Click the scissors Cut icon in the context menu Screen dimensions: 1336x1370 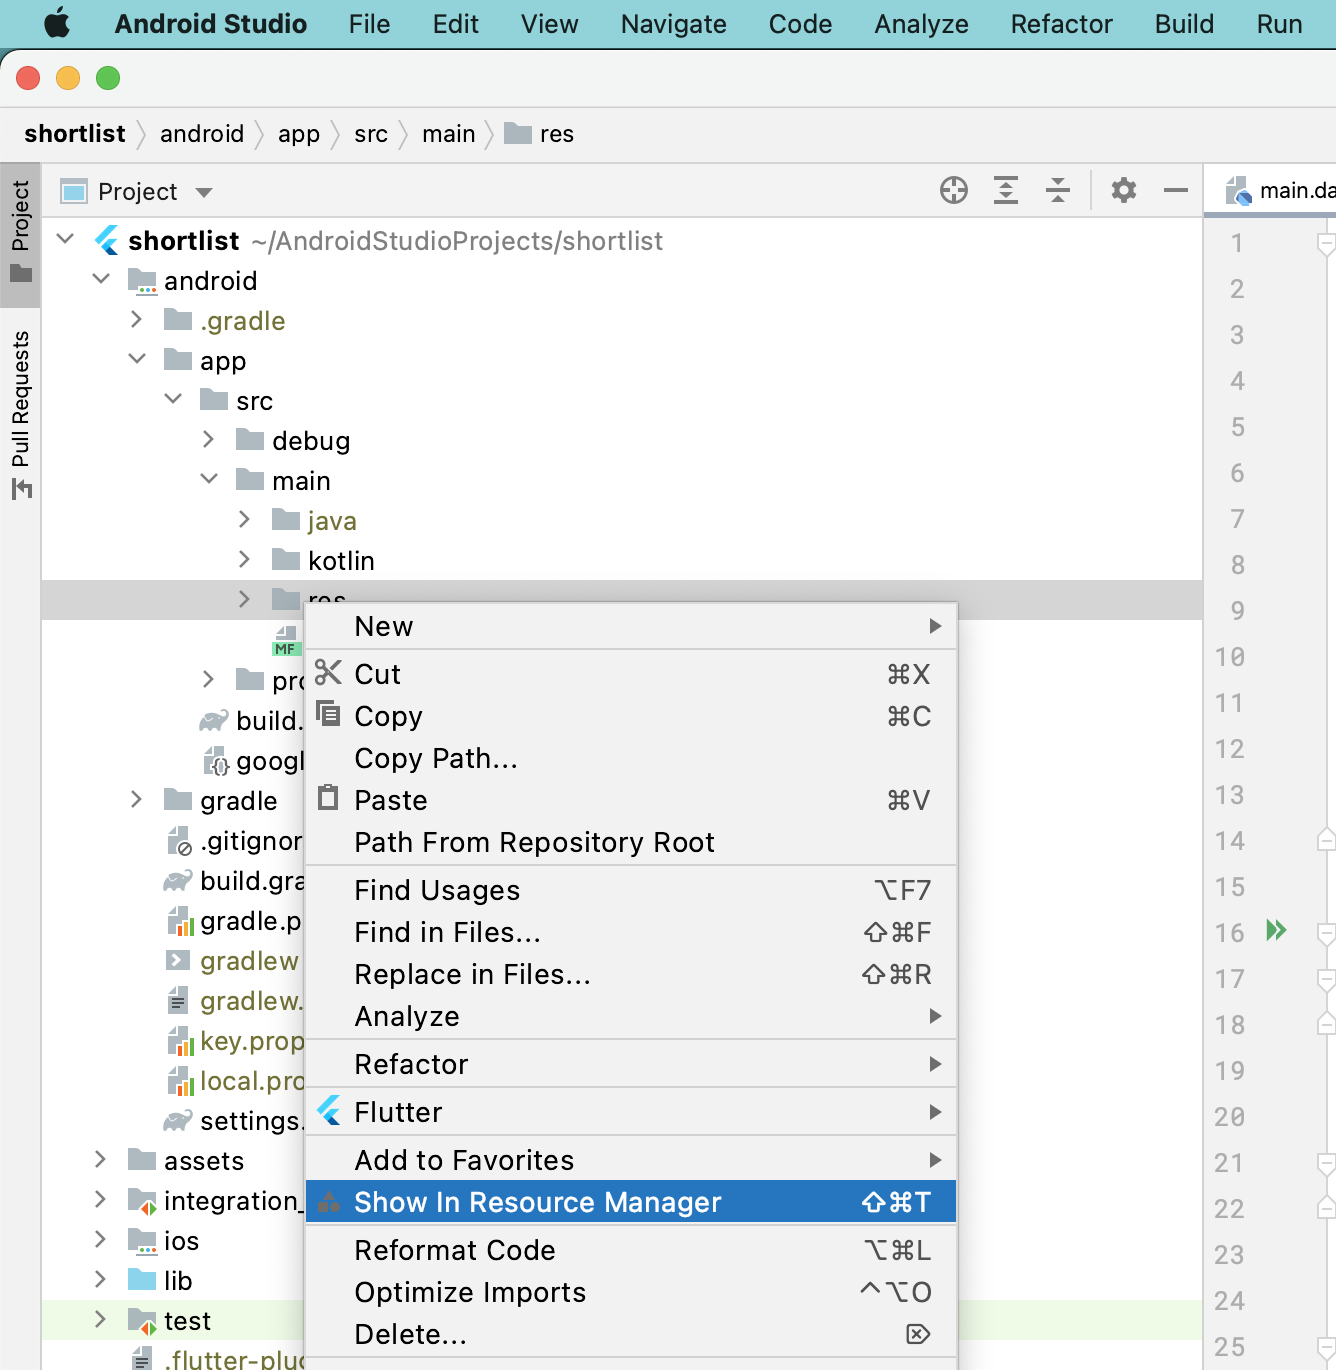tap(328, 673)
